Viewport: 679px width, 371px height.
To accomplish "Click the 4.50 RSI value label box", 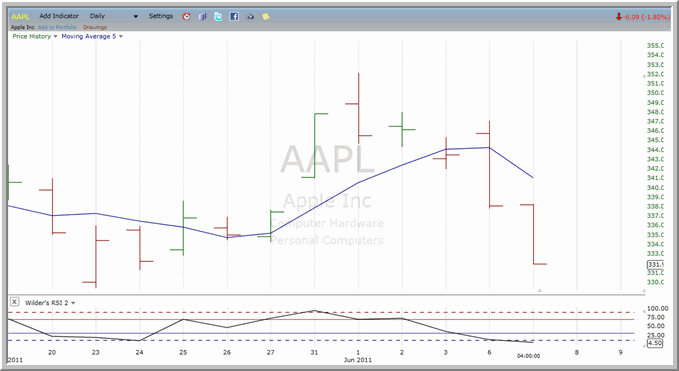I will [655, 344].
